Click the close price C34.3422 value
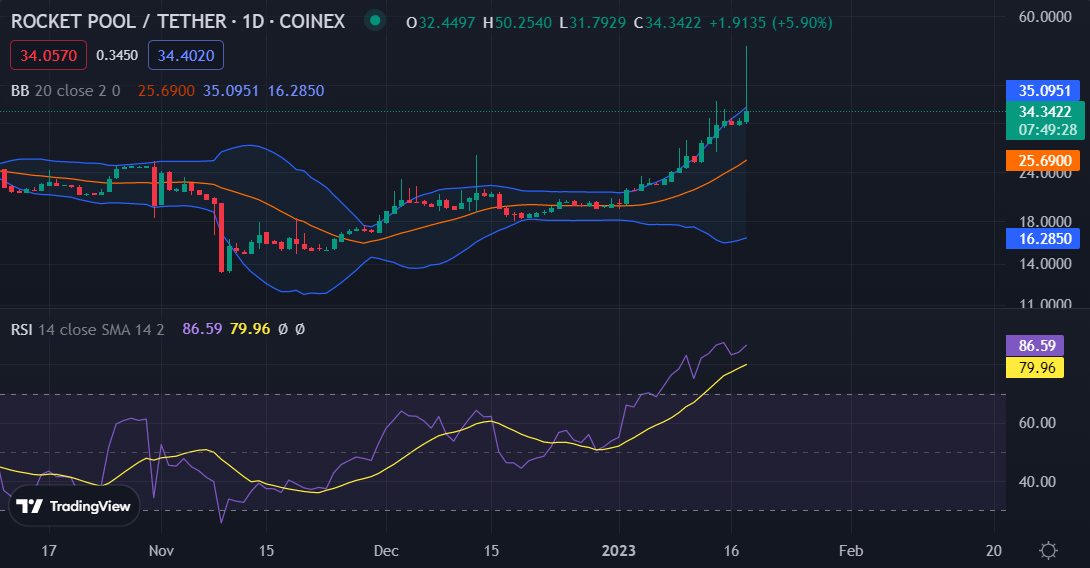This screenshot has height=568, width=1090. [667, 23]
